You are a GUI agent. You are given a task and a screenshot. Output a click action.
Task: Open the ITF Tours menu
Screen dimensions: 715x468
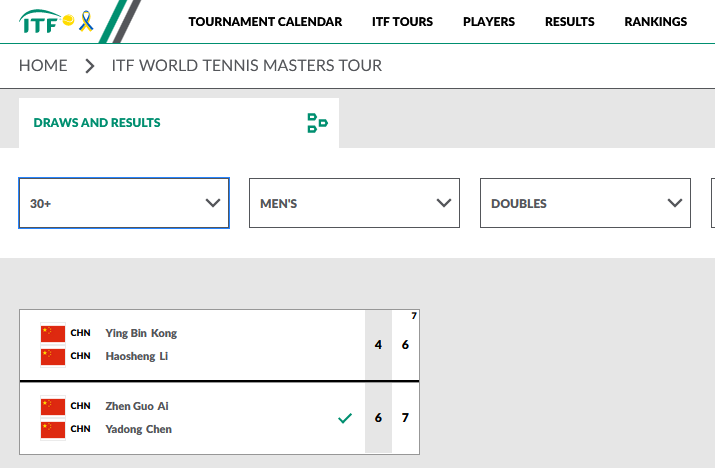(x=402, y=22)
